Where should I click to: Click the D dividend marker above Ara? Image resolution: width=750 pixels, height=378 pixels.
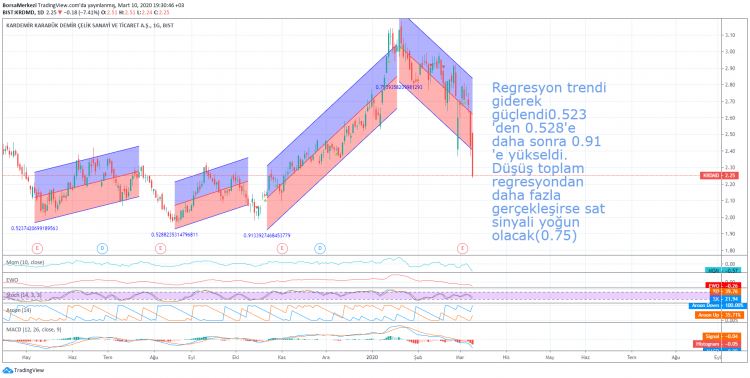(320, 248)
